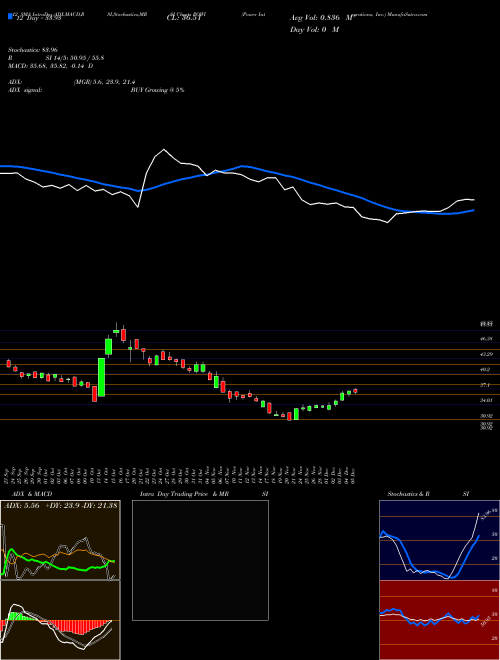Click the 'Day Vol: 0 M' readout

[314, 30]
